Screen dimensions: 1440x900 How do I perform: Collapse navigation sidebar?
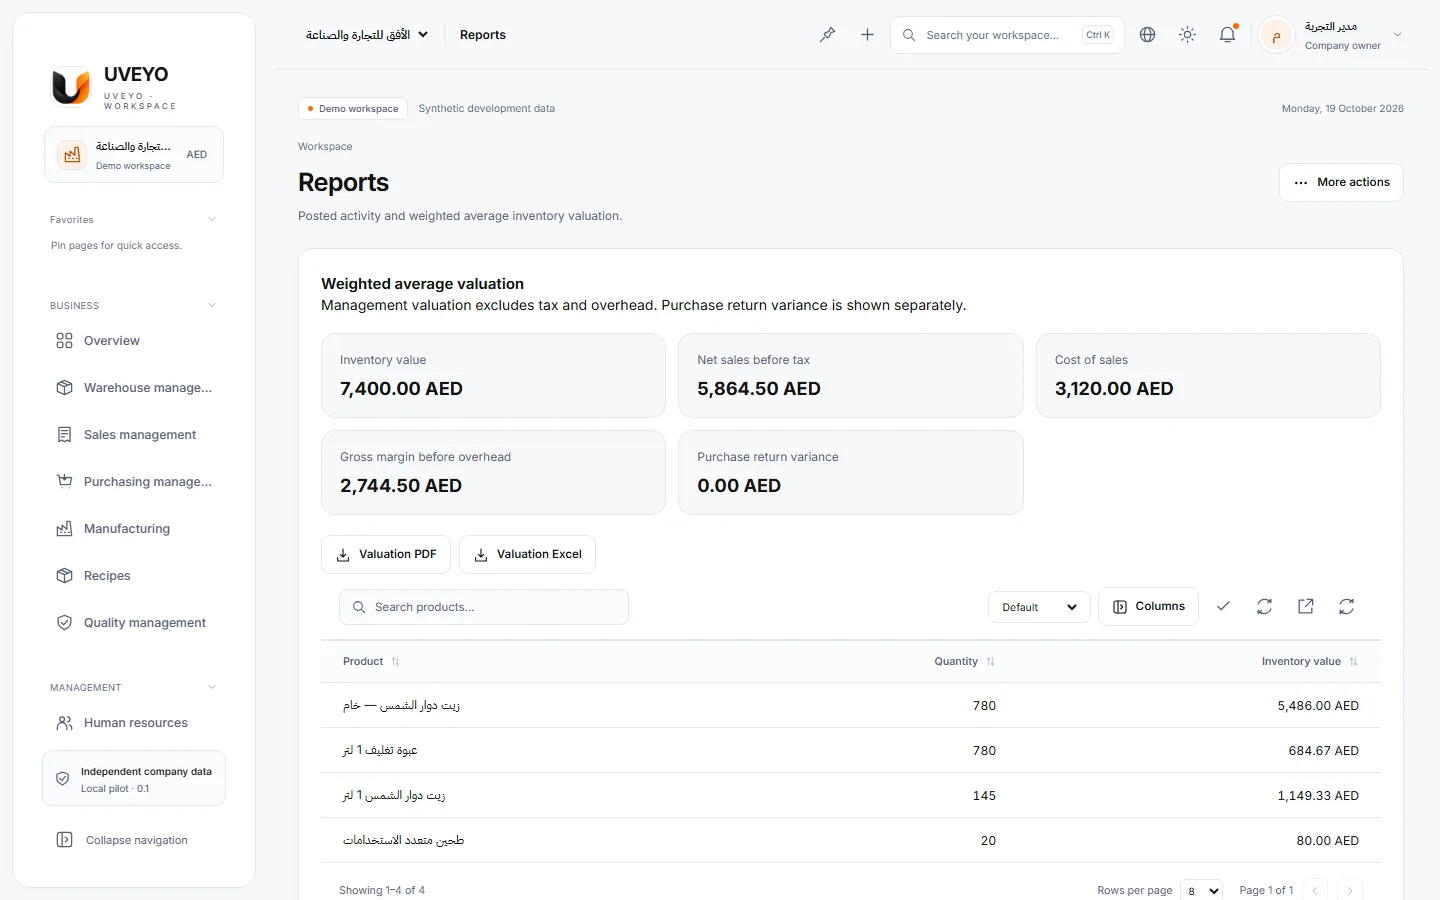click(134, 840)
